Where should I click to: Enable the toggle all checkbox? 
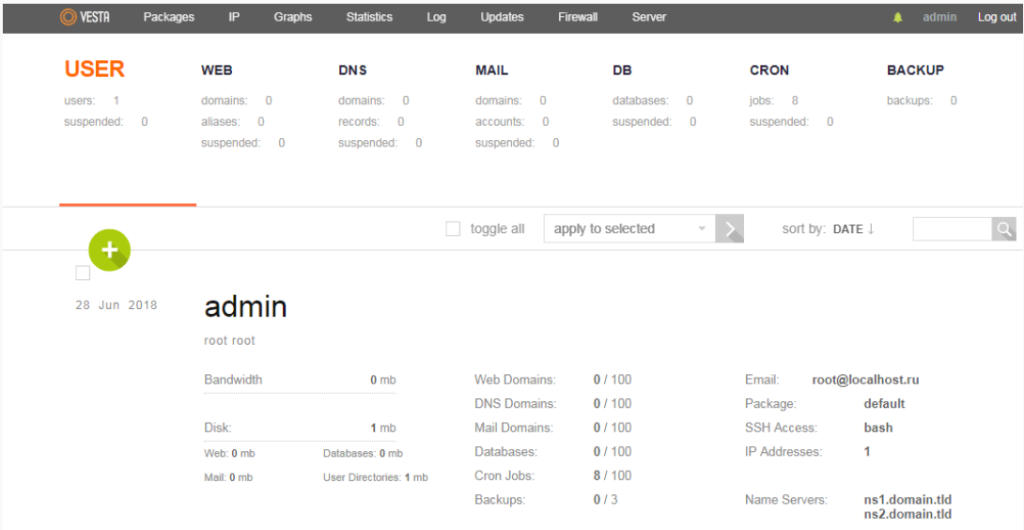click(453, 229)
